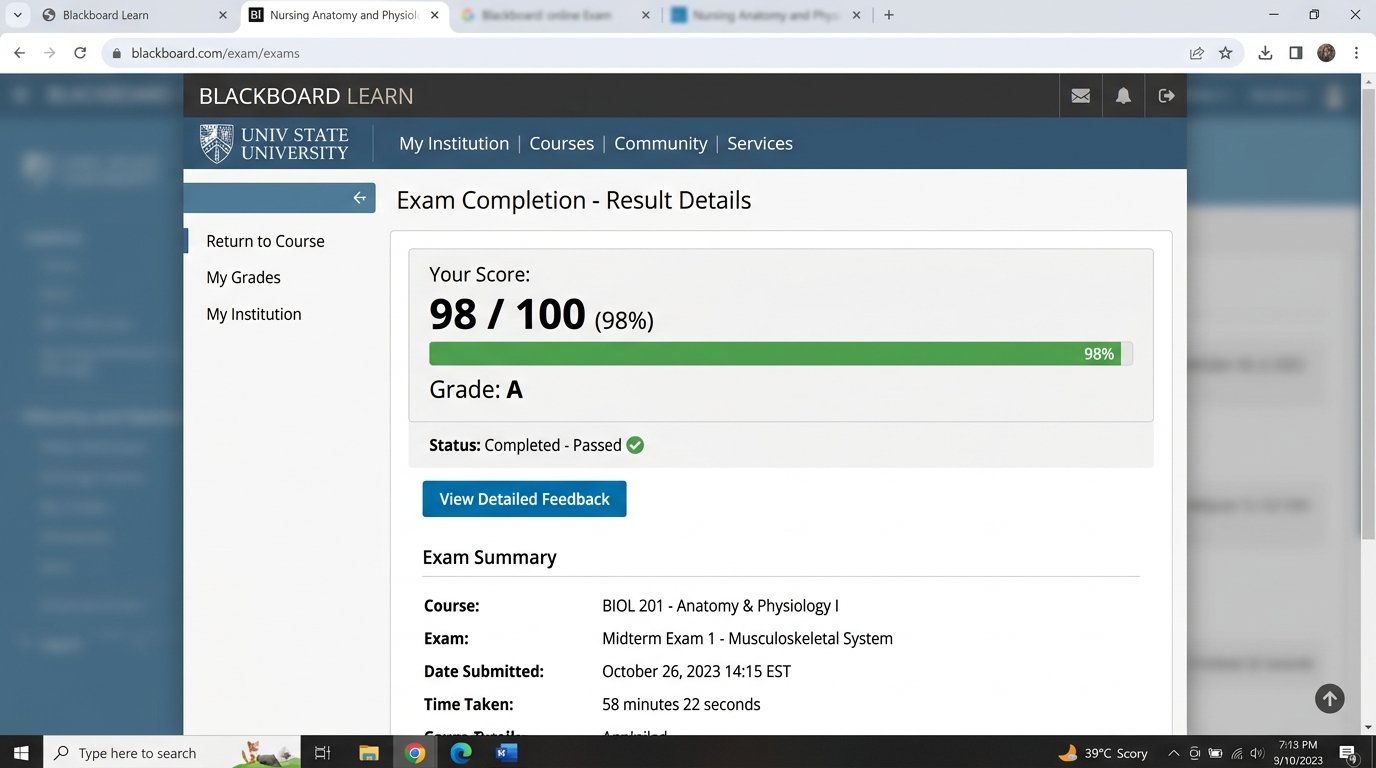Image resolution: width=1376 pixels, height=768 pixels.
Task: Open Microsoft Word from the taskbar
Action: point(507,753)
